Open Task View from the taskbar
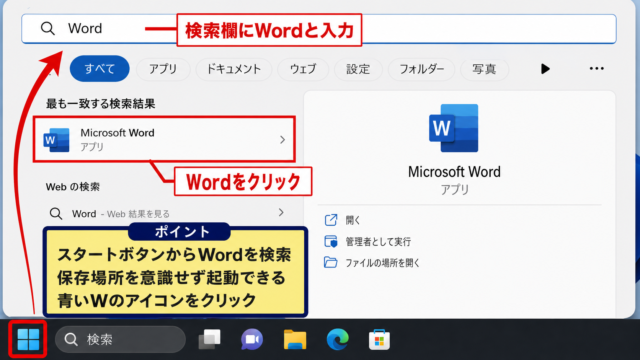This screenshot has width=640, height=360. coord(209,339)
